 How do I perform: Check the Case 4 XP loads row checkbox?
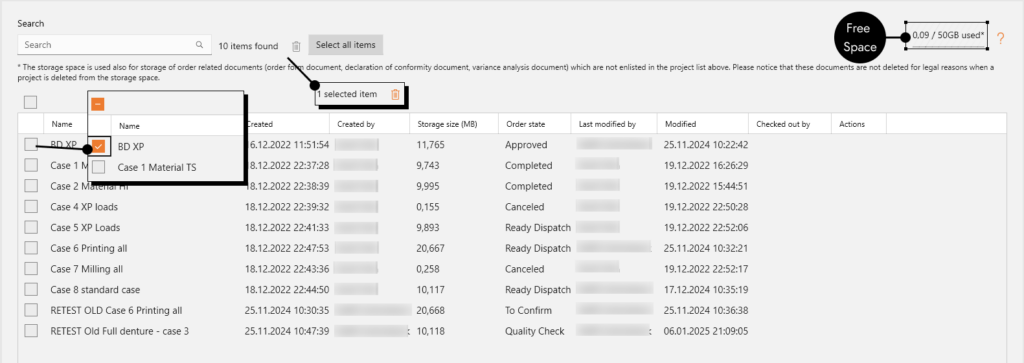31,207
